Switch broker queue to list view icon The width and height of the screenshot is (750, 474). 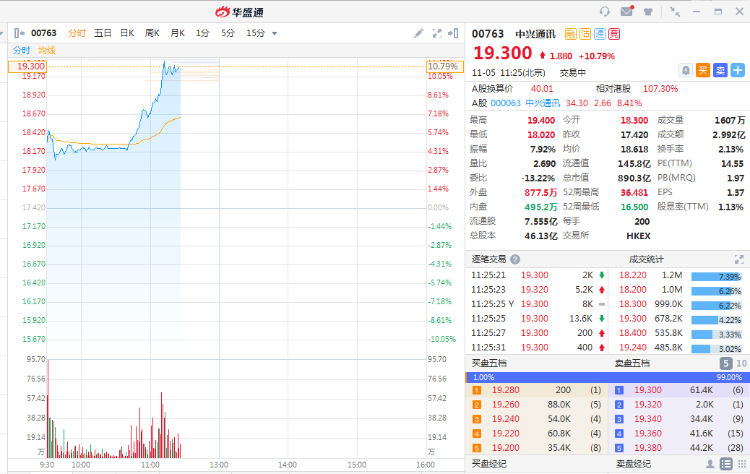pos(726,463)
